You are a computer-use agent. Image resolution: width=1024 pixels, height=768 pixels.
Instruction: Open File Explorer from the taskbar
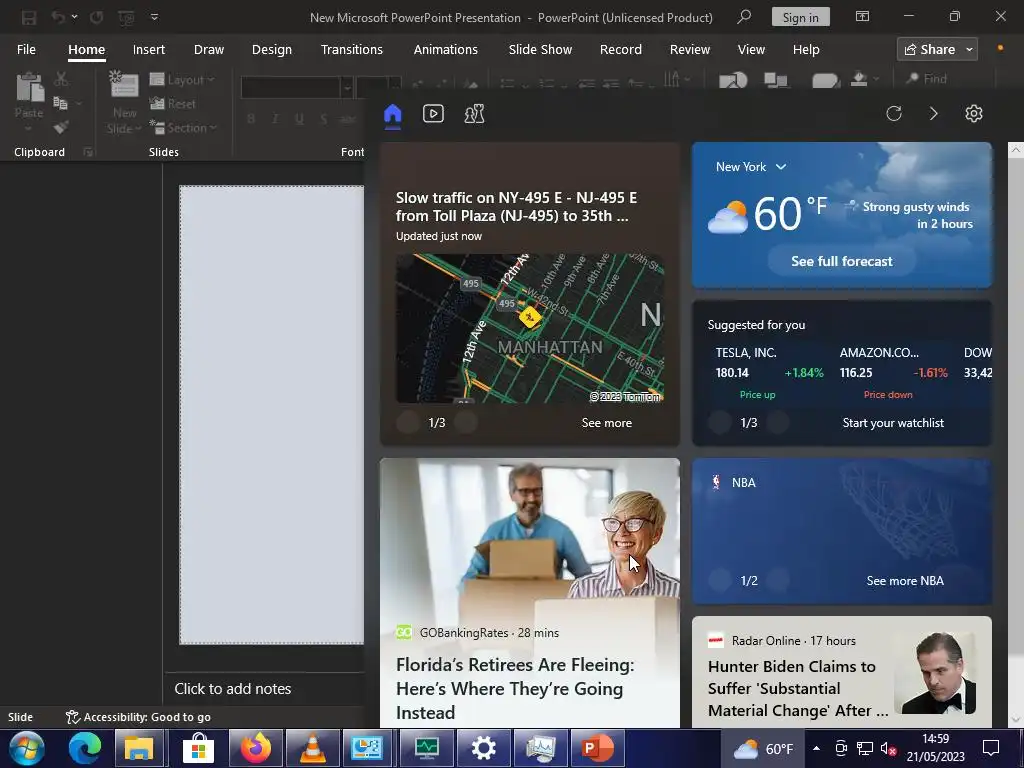click(139, 748)
